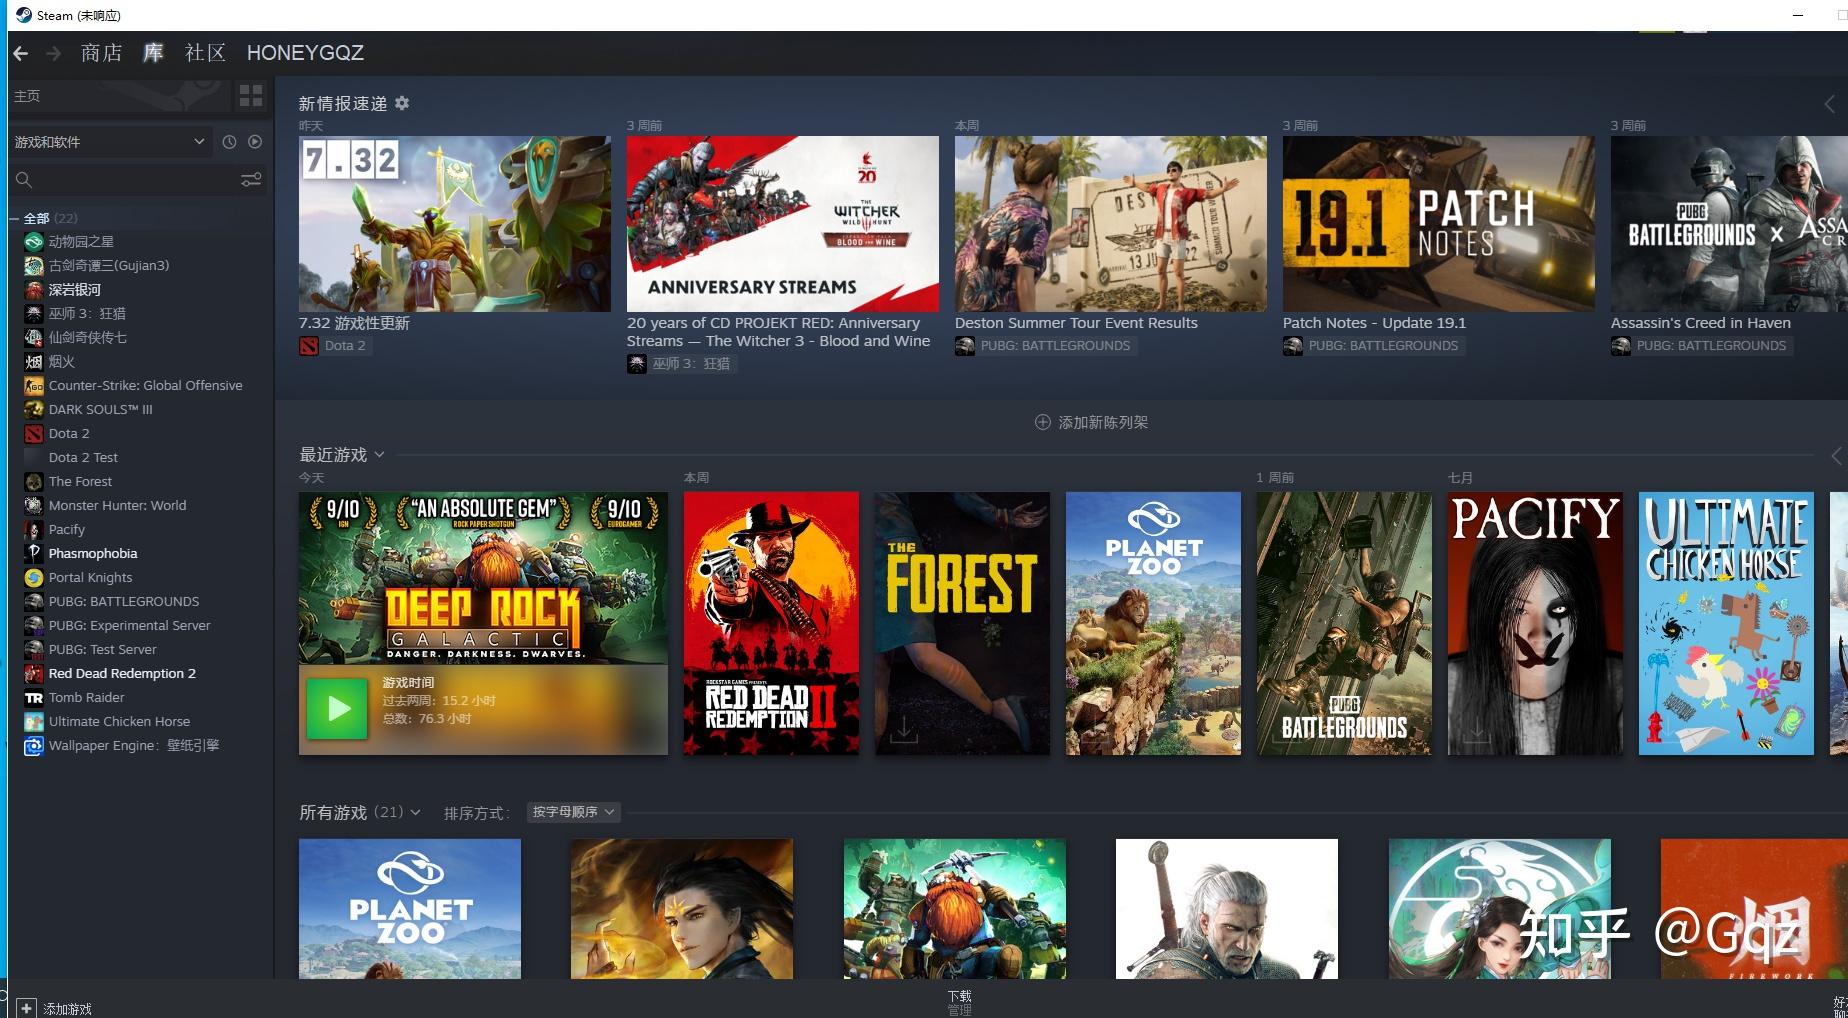This screenshot has width=1848, height=1018.
Task: Click the Wallpaper Engine list icon
Action: click(x=33, y=746)
